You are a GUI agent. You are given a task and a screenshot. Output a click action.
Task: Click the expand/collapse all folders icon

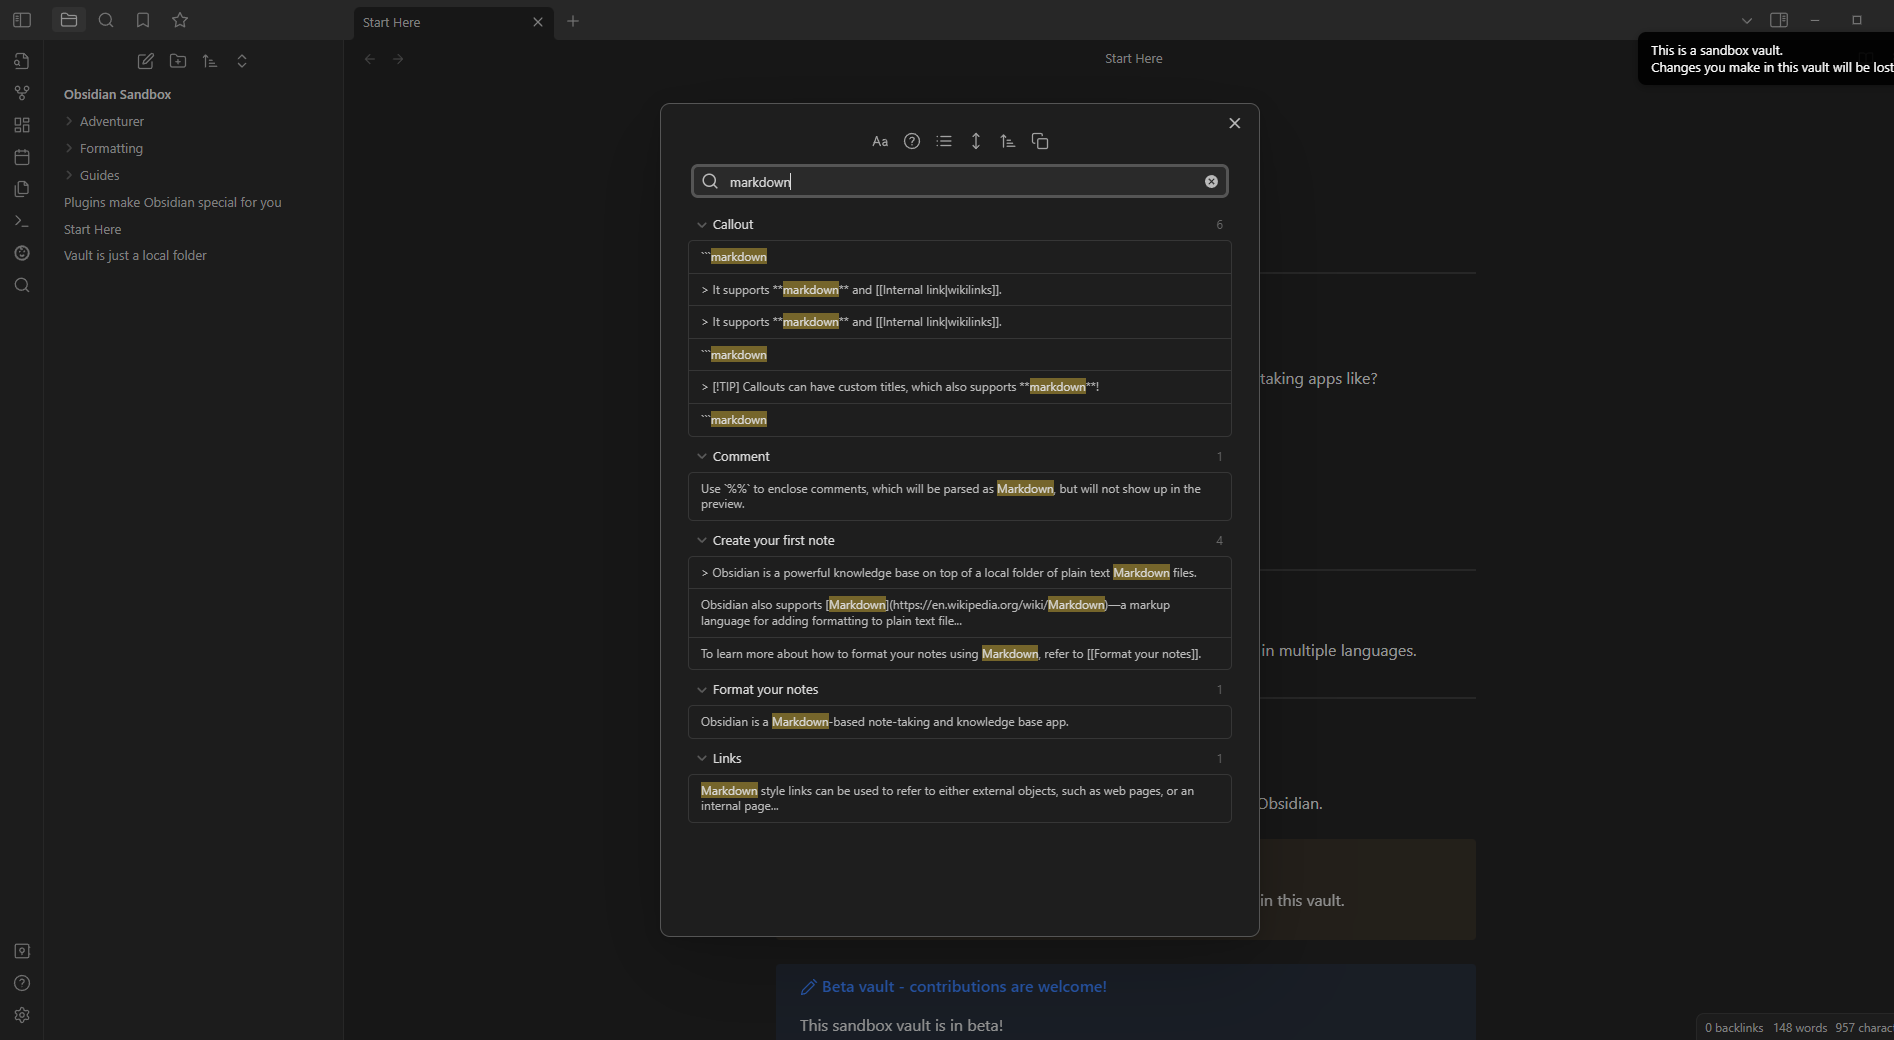coord(242,61)
